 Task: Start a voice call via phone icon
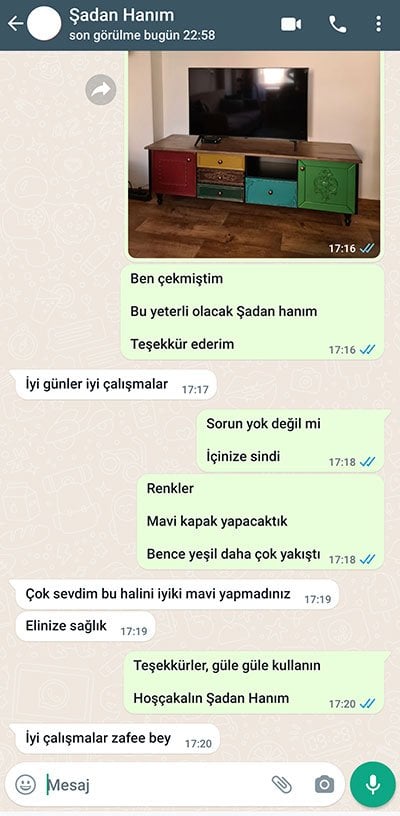coord(338,24)
